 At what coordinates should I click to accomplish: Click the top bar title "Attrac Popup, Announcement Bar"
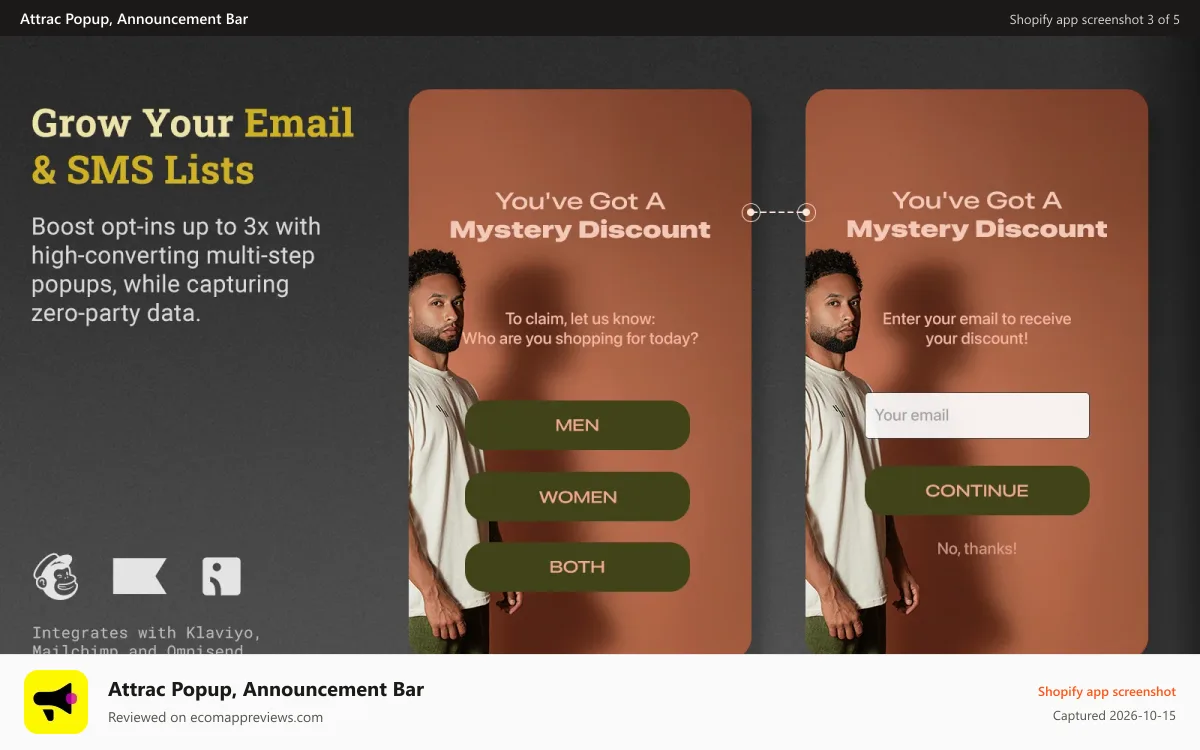[x=134, y=19]
